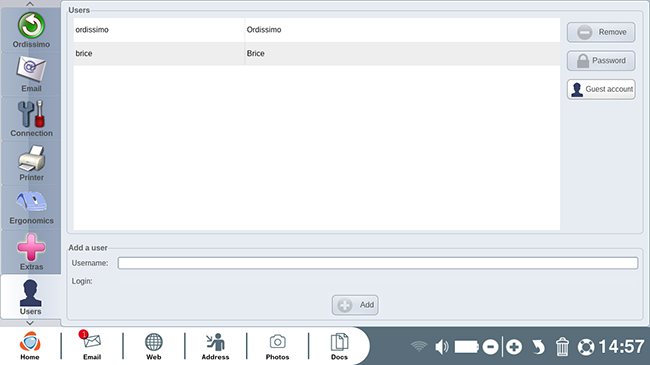Click the Add user button
Screen dimensions: 650x365
[355, 305]
